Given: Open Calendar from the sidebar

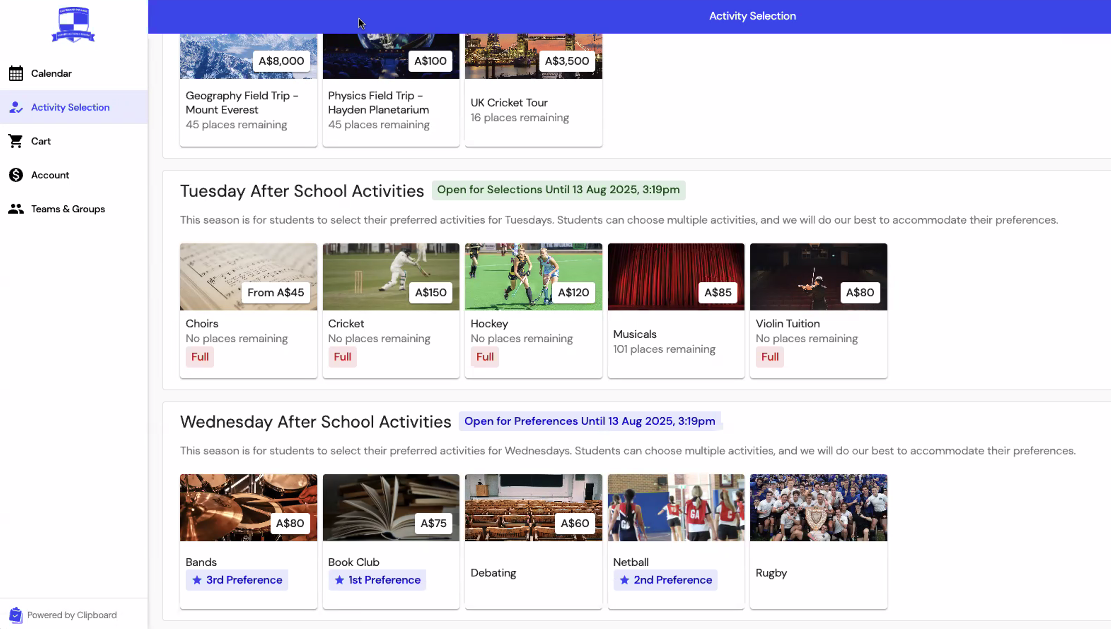Looking at the screenshot, I should tap(74, 73).
